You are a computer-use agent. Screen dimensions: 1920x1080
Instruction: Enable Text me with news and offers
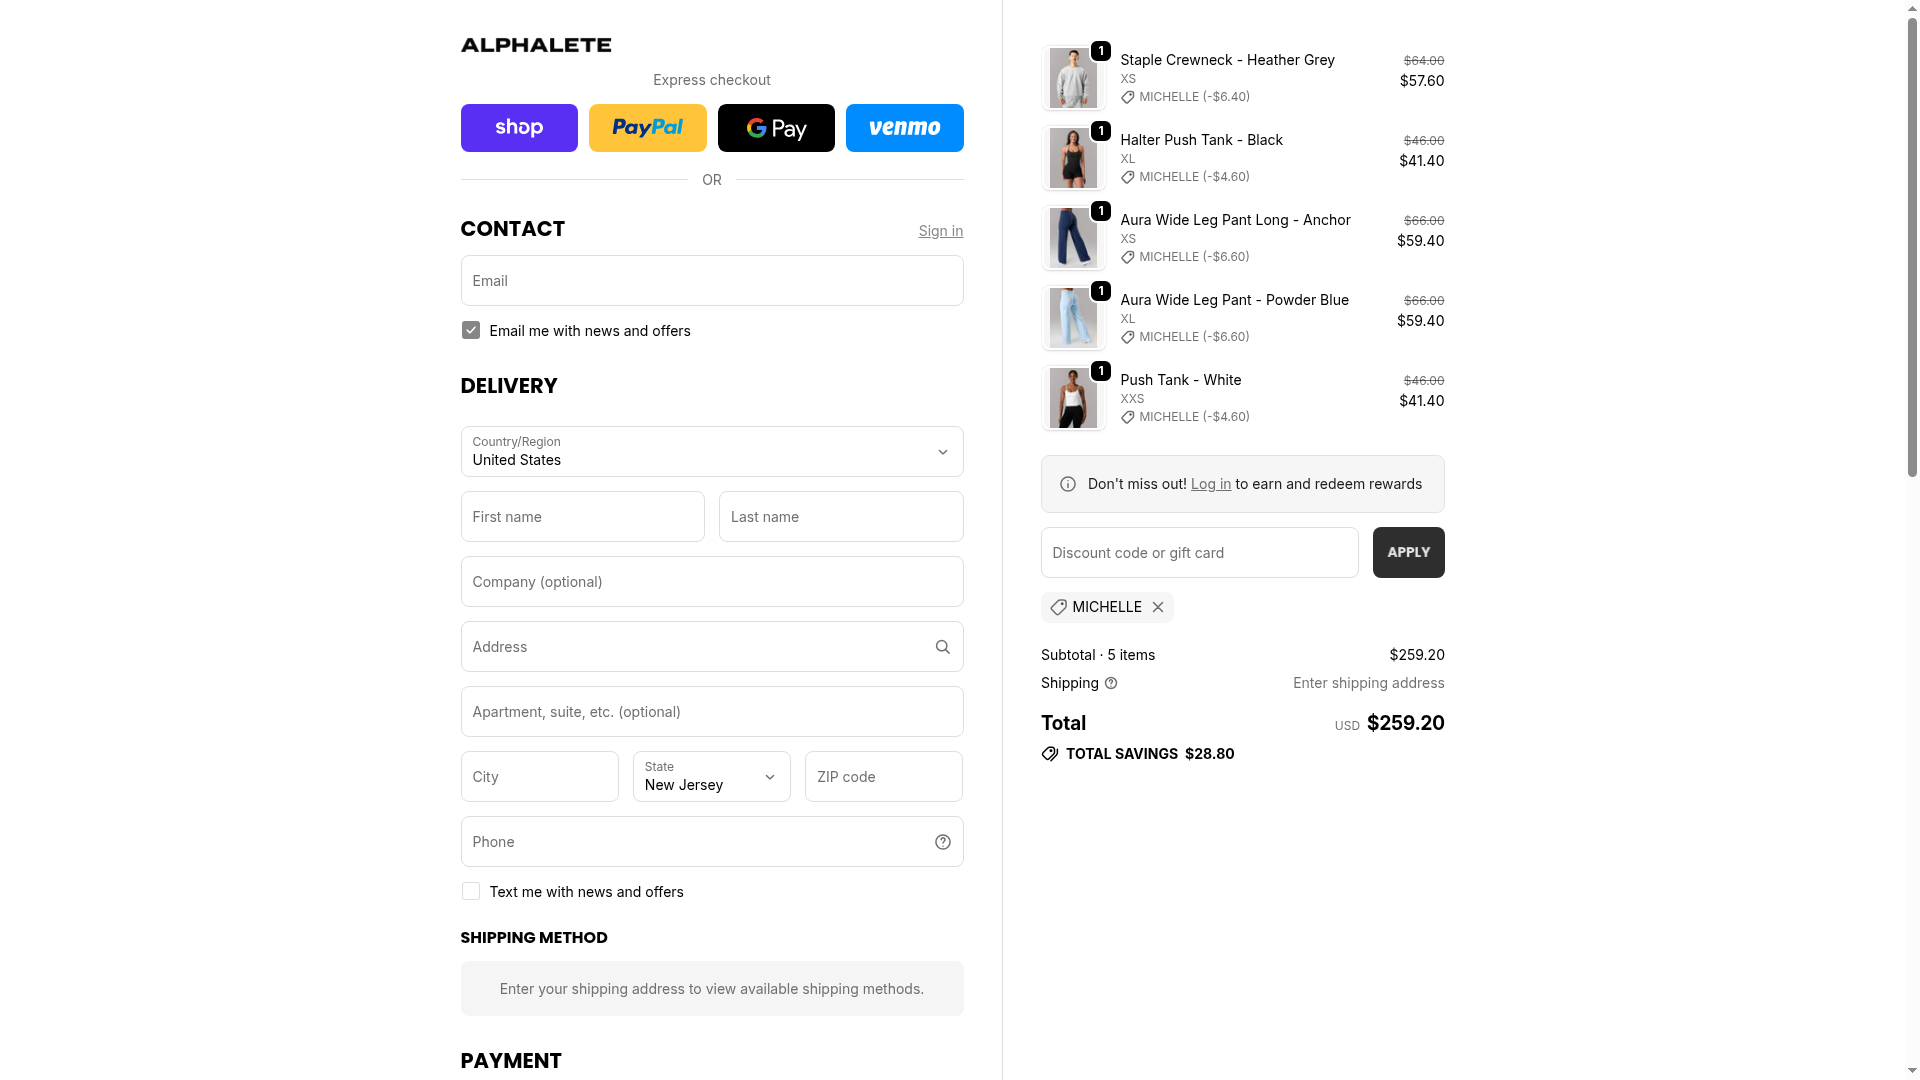[x=471, y=892]
